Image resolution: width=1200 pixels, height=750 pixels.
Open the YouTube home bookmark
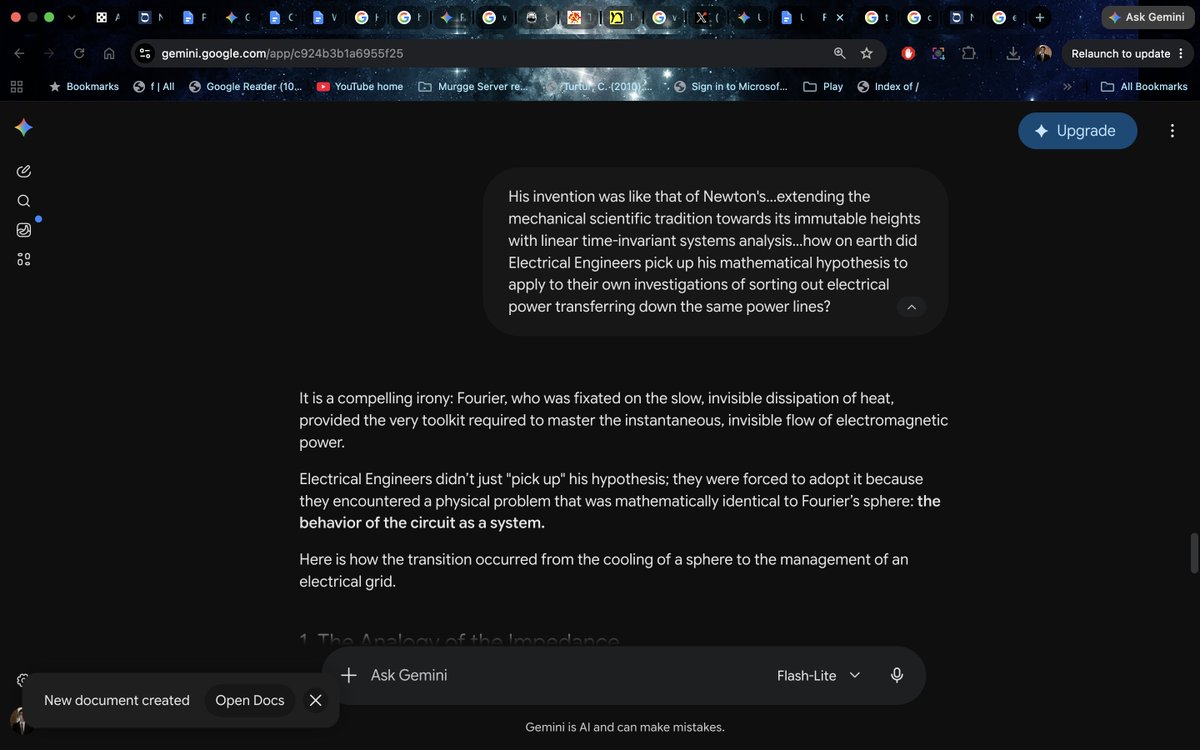(x=359, y=87)
